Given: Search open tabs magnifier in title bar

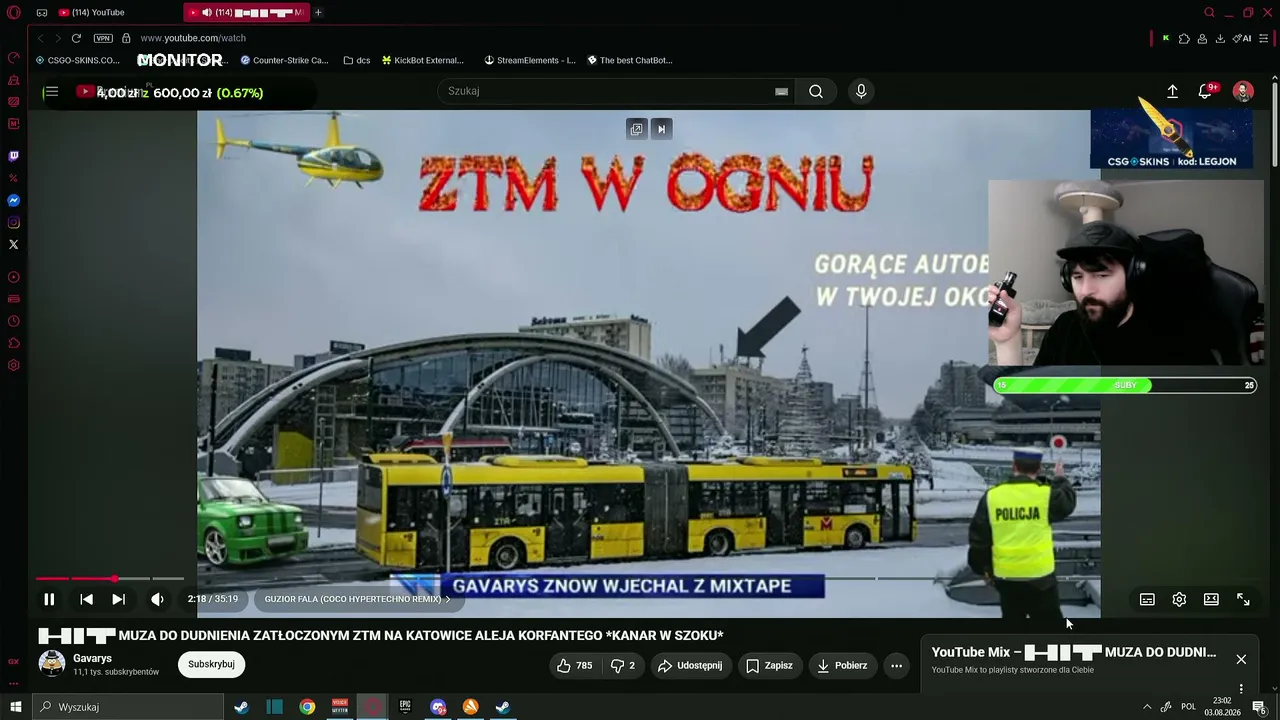Looking at the screenshot, I should coord(1209,12).
